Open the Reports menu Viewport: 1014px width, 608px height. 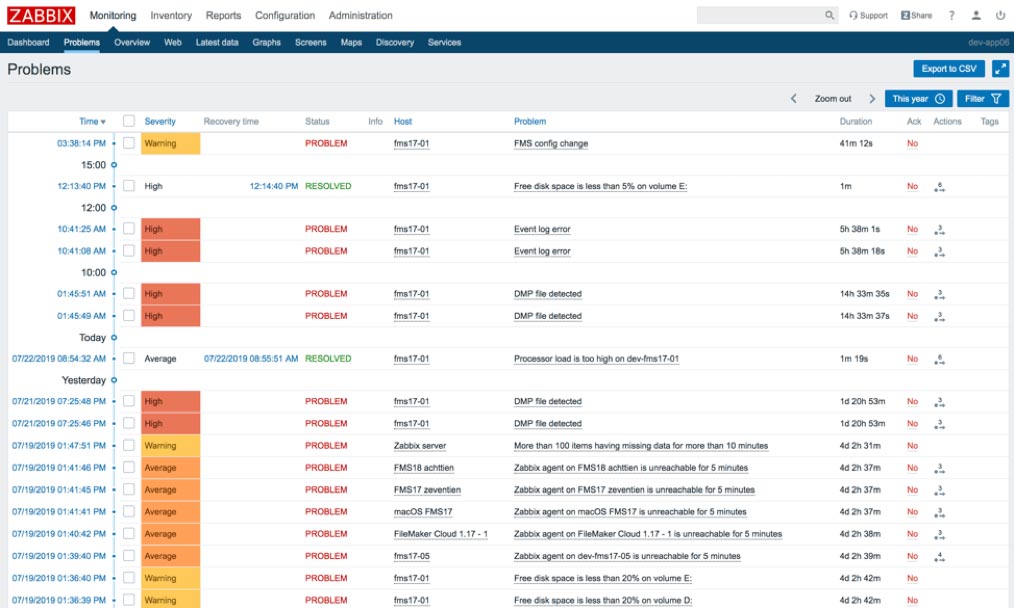click(223, 15)
